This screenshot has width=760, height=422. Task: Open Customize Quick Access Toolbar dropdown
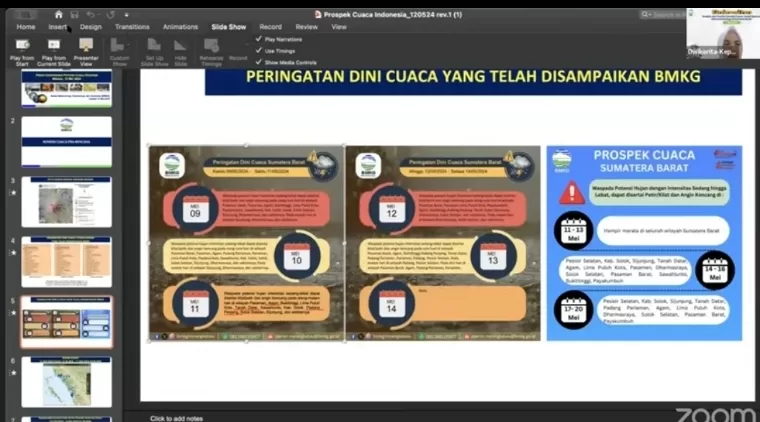pos(127,15)
